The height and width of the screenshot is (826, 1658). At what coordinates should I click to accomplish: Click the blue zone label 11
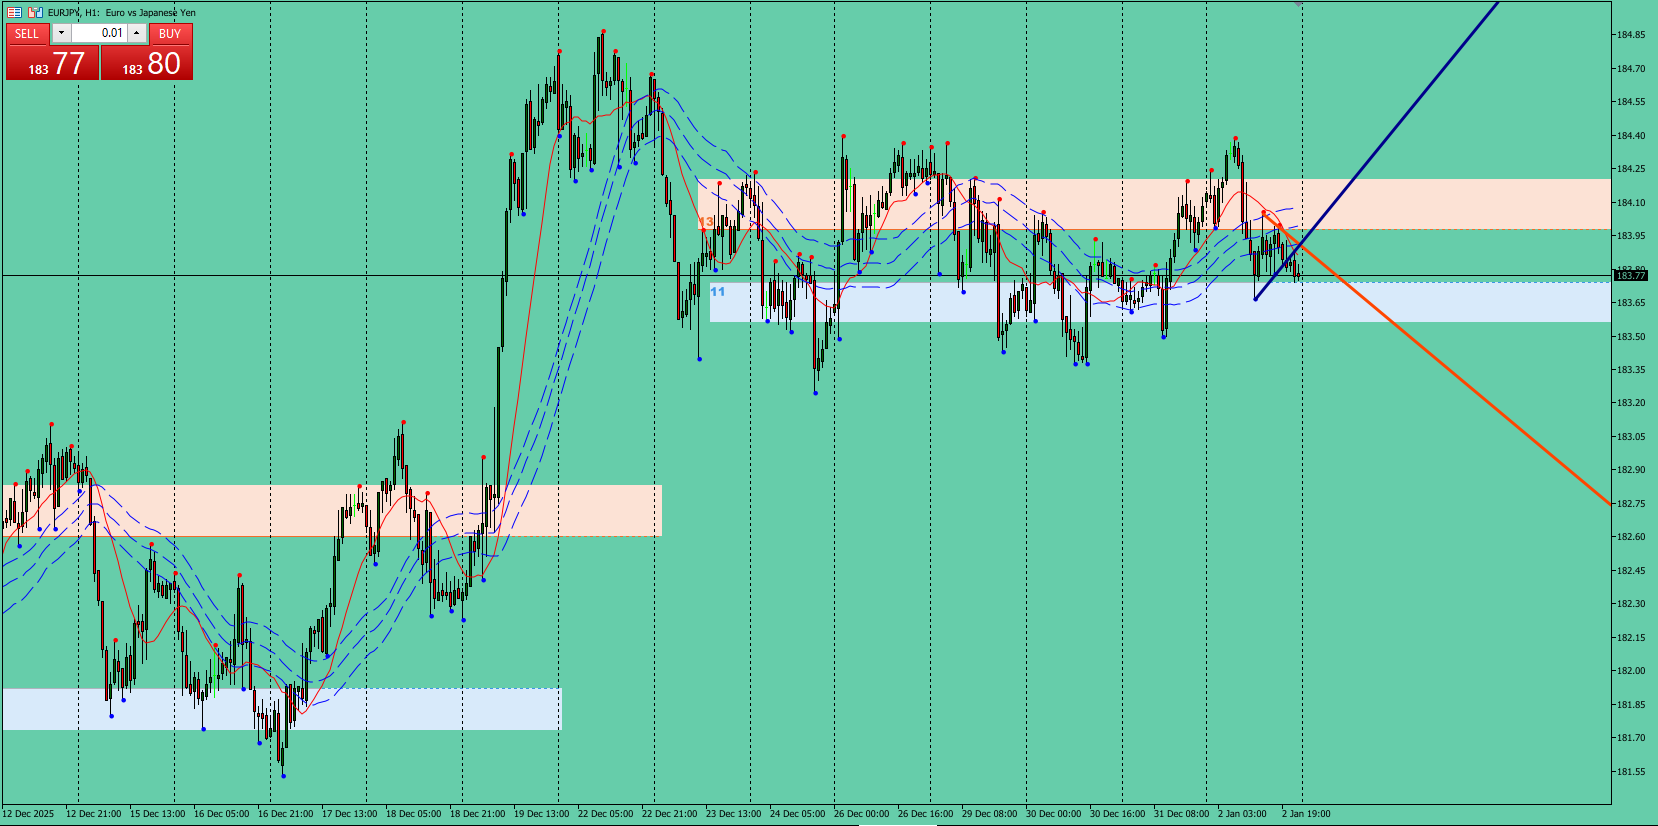[x=717, y=292]
